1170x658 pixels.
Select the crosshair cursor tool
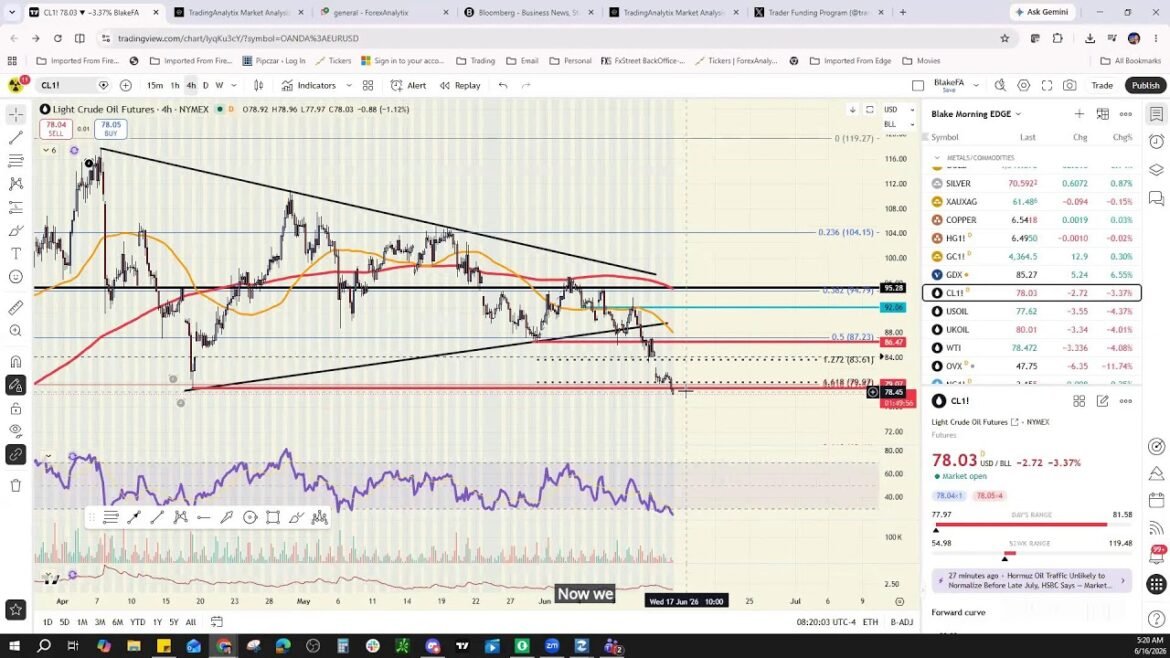(x=16, y=114)
